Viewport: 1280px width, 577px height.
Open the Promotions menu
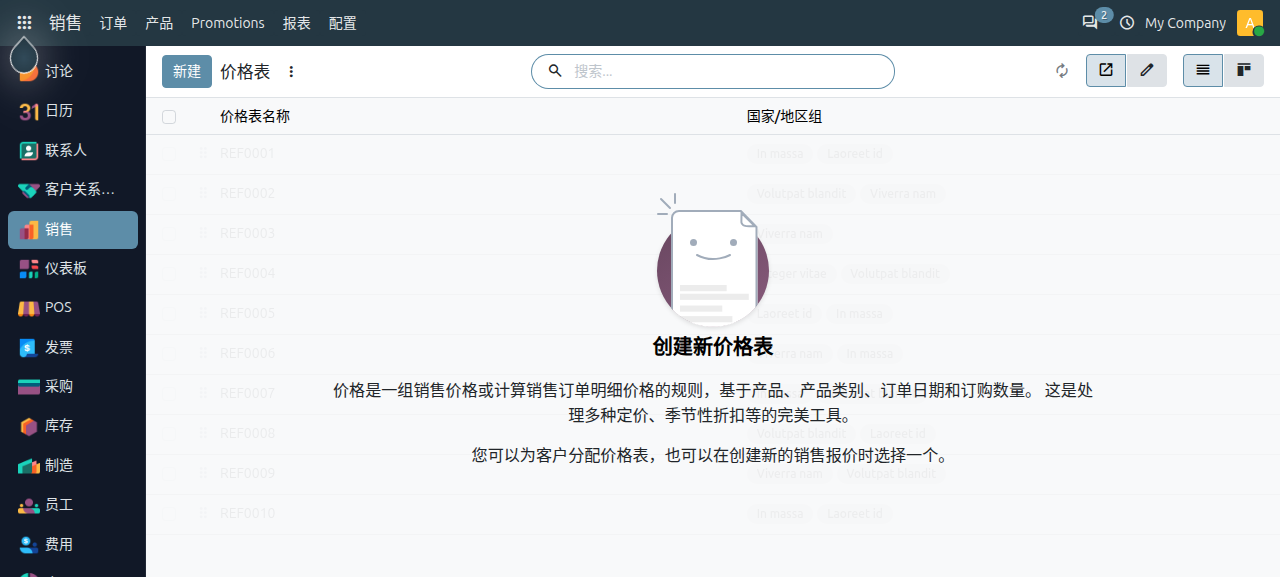click(x=228, y=23)
